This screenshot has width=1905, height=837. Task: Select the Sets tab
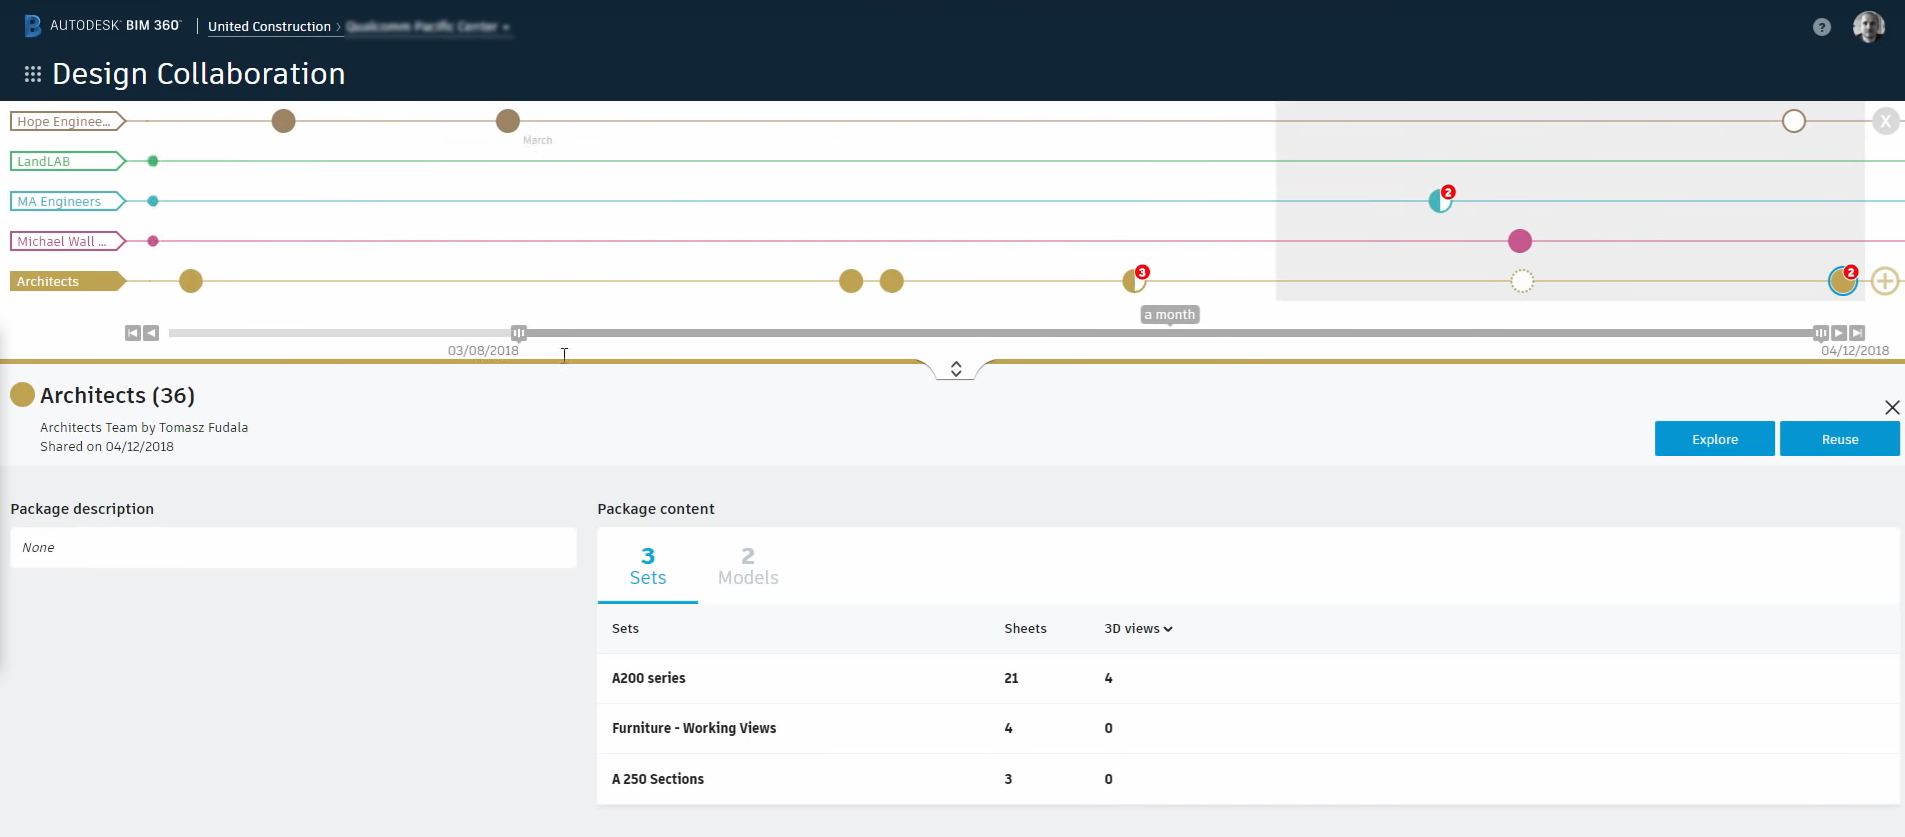coord(647,566)
